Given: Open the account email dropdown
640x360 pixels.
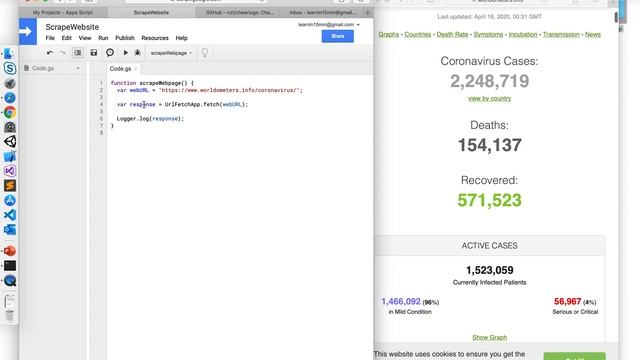Looking at the screenshot, I should (x=329, y=24).
